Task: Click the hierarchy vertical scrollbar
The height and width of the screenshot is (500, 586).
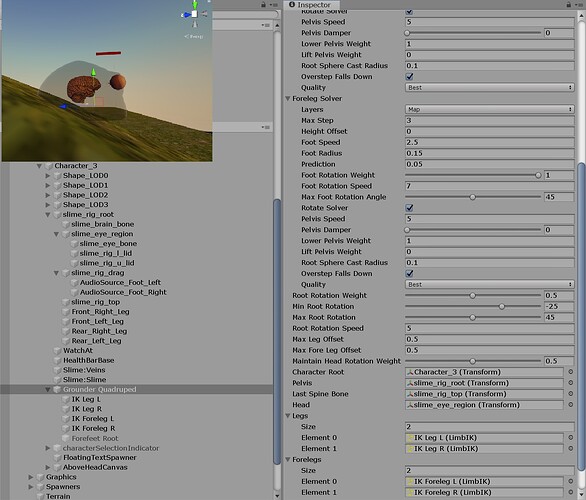Action: 277,331
